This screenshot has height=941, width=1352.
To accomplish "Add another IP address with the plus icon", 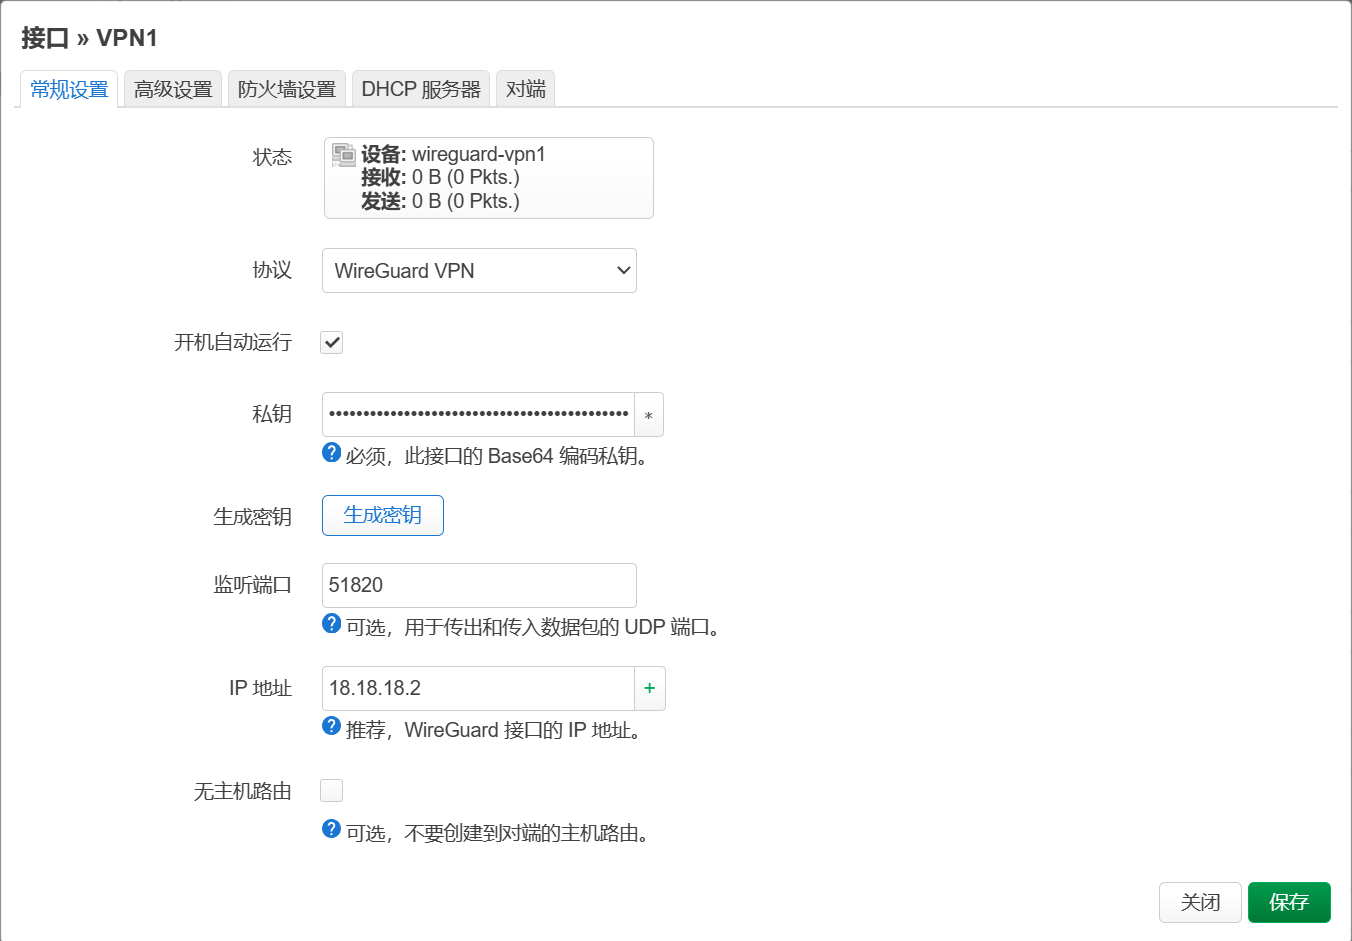I will tap(650, 688).
